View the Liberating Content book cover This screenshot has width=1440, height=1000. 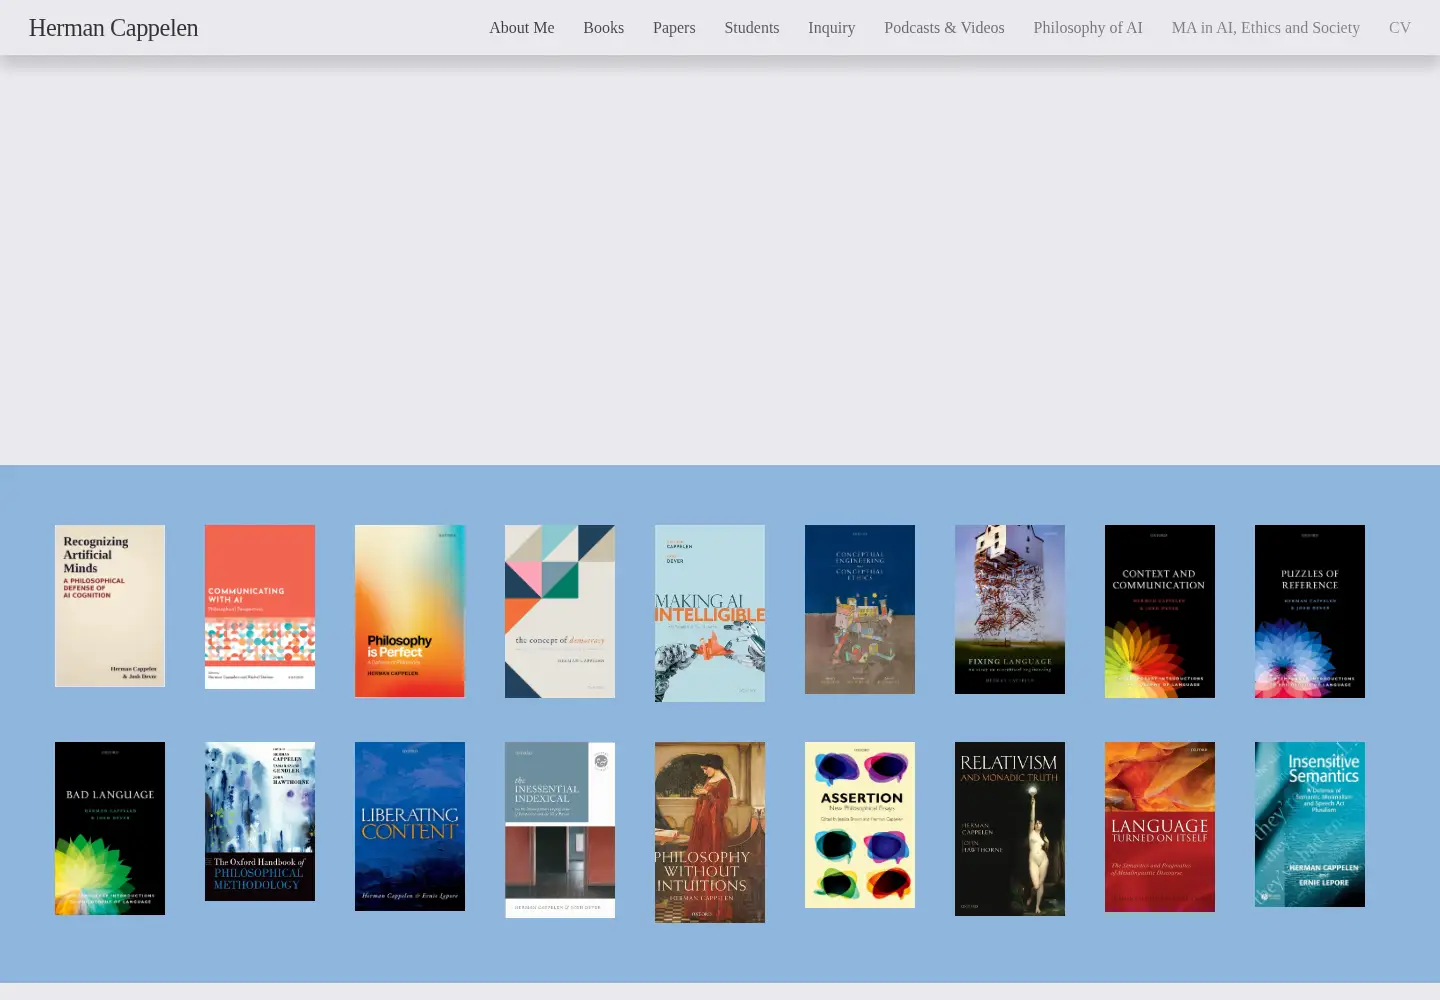click(x=410, y=826)
